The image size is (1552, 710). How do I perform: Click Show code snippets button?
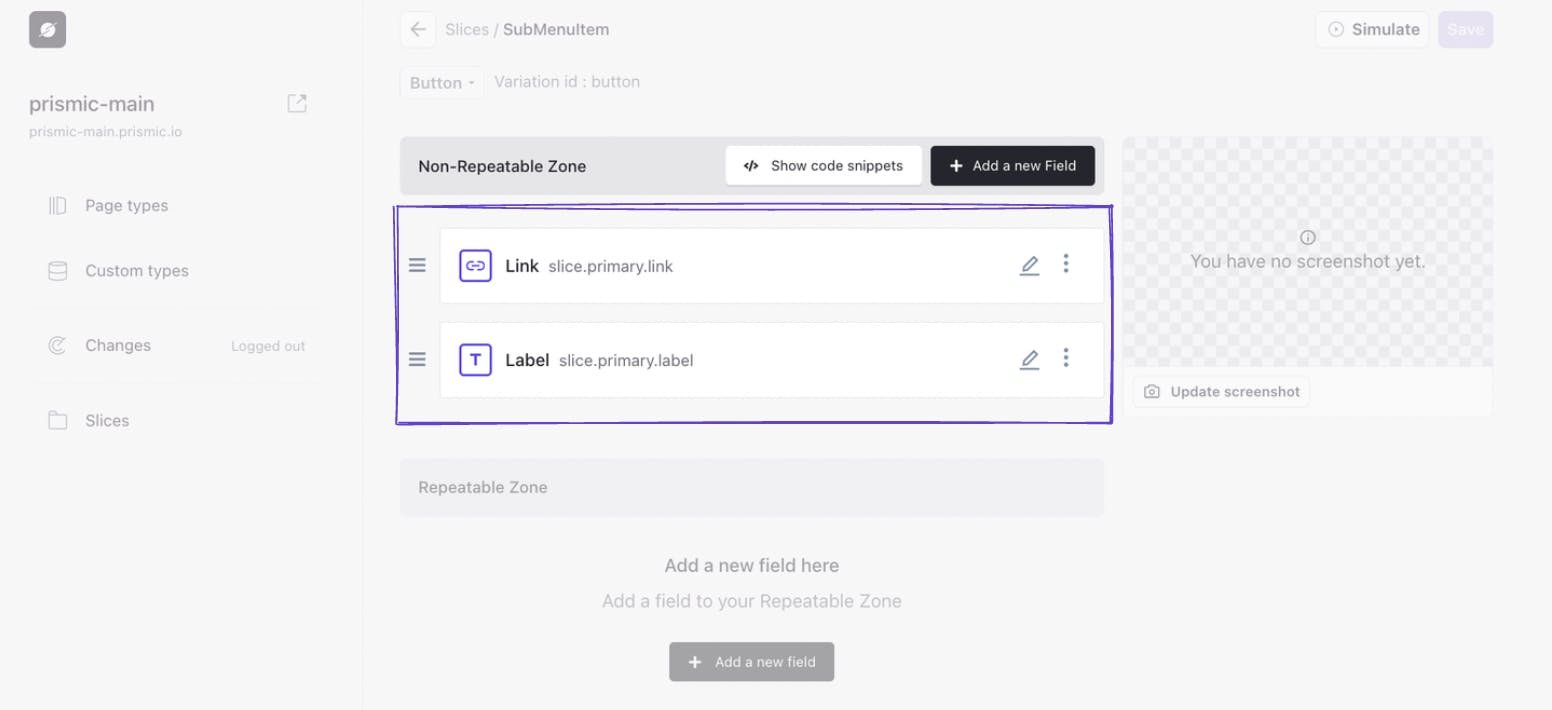pyautogui.click(x=823, y=166)
